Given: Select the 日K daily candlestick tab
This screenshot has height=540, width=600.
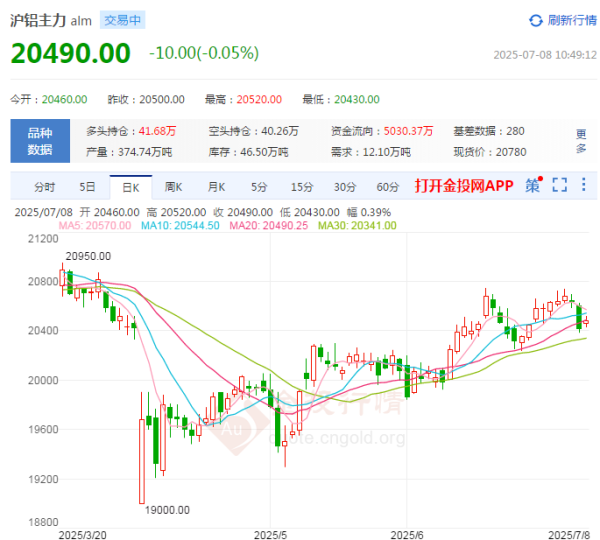Looking at the screenshot, I should [x=131, y=188].
